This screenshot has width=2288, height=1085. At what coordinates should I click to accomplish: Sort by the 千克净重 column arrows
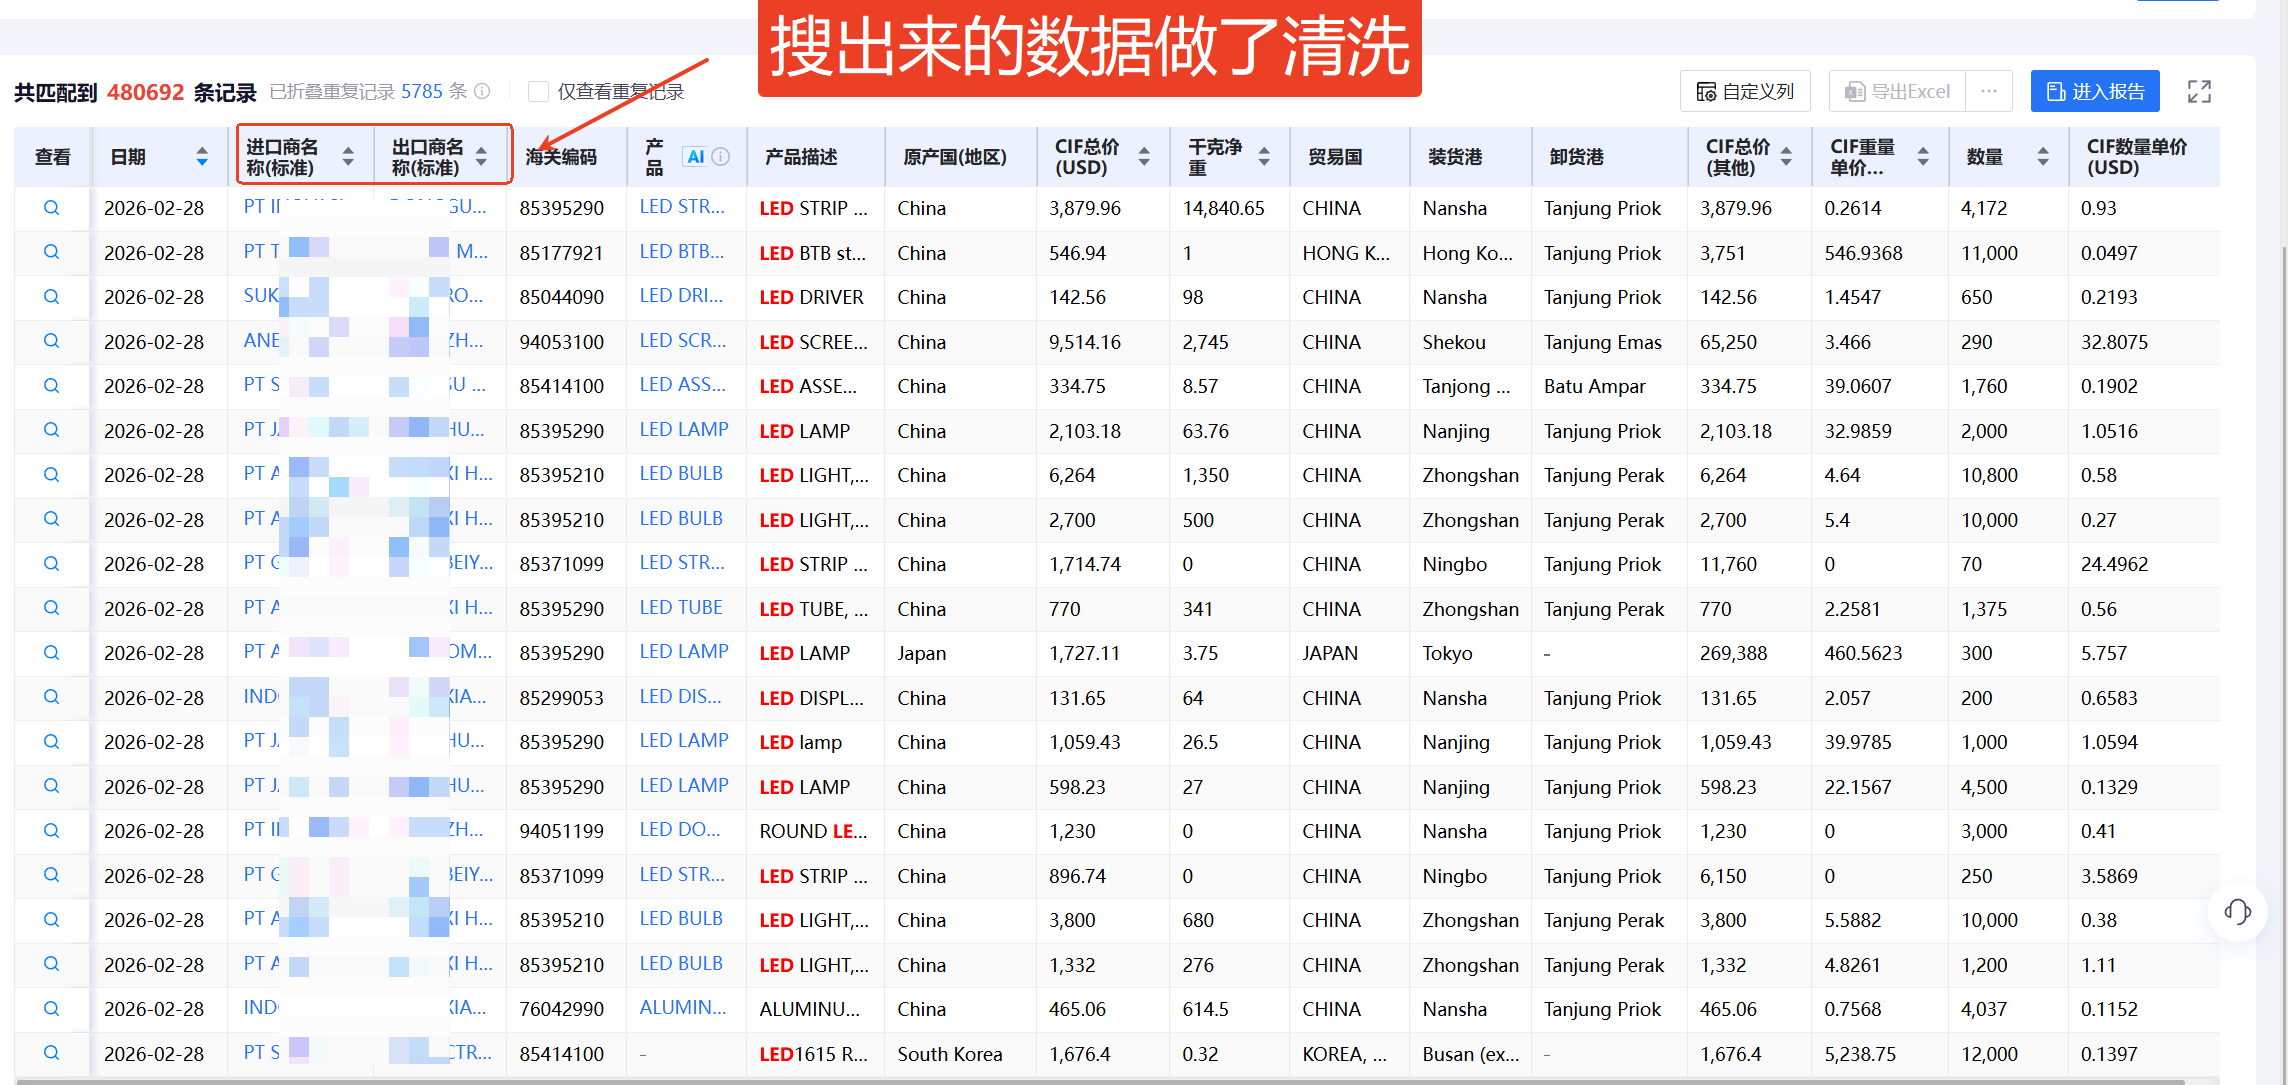(x=1264, y=157)
